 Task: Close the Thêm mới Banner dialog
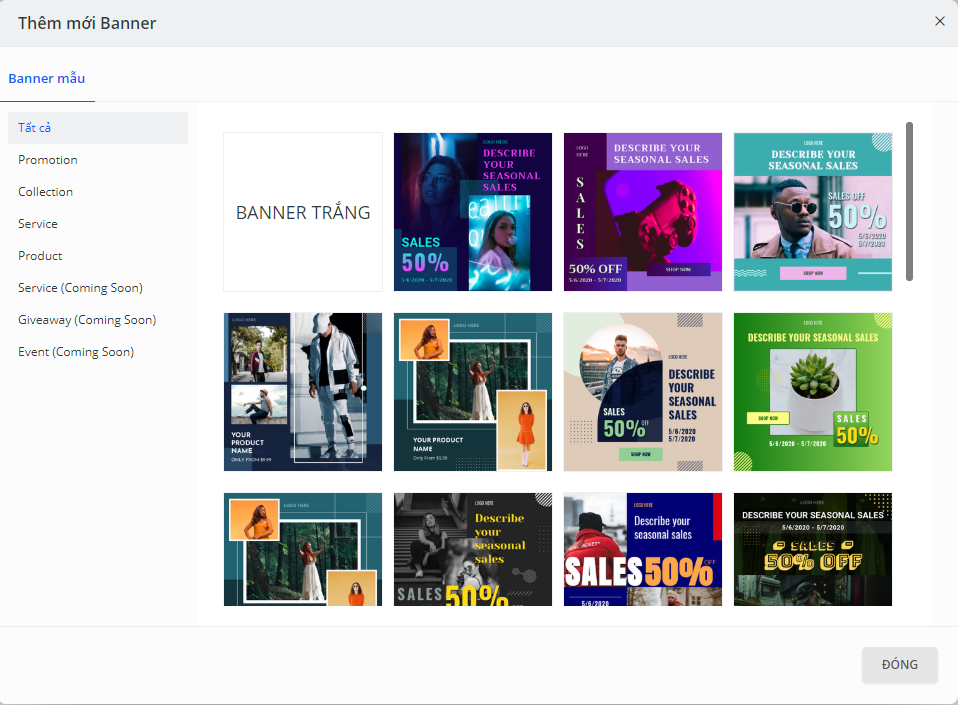(x=940, y=21)
